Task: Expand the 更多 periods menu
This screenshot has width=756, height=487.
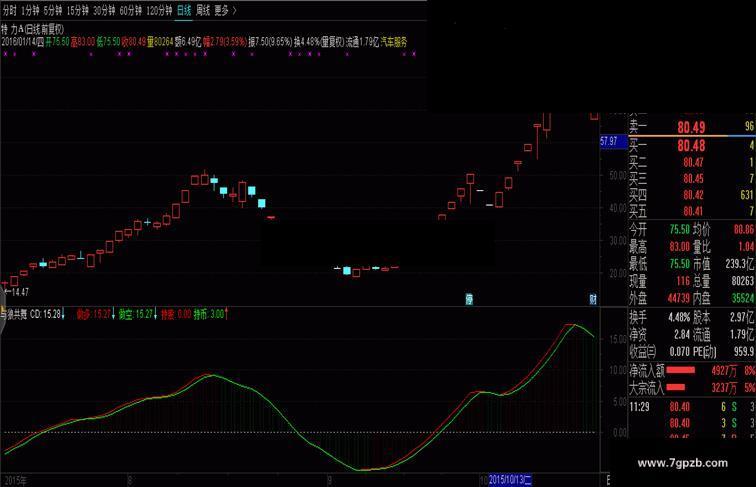Action: click(225, 10)
